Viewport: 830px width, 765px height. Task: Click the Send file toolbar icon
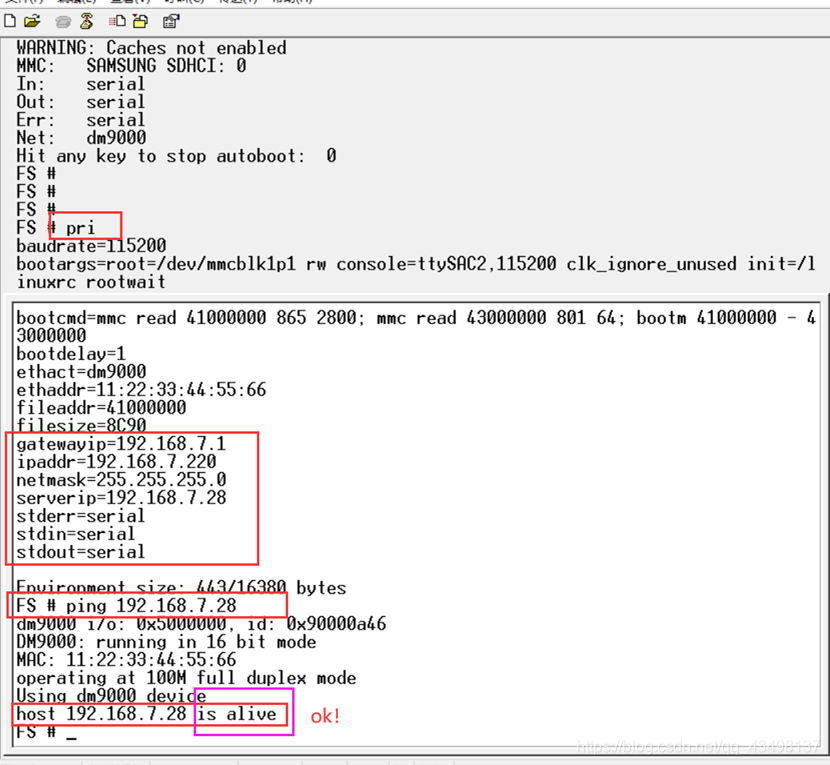116,21
